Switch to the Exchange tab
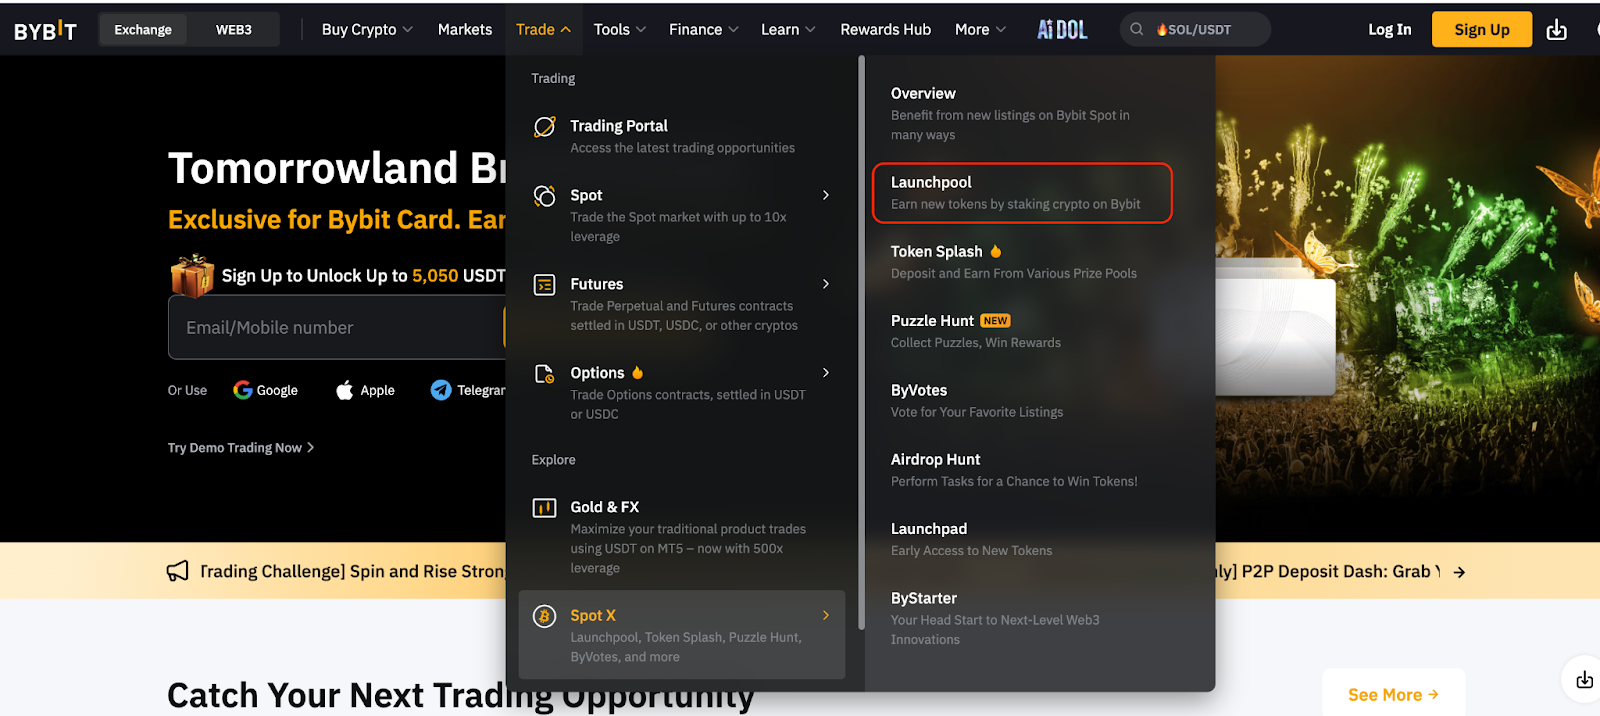Viewport: 1600px width, 716px height. (143, 30)
